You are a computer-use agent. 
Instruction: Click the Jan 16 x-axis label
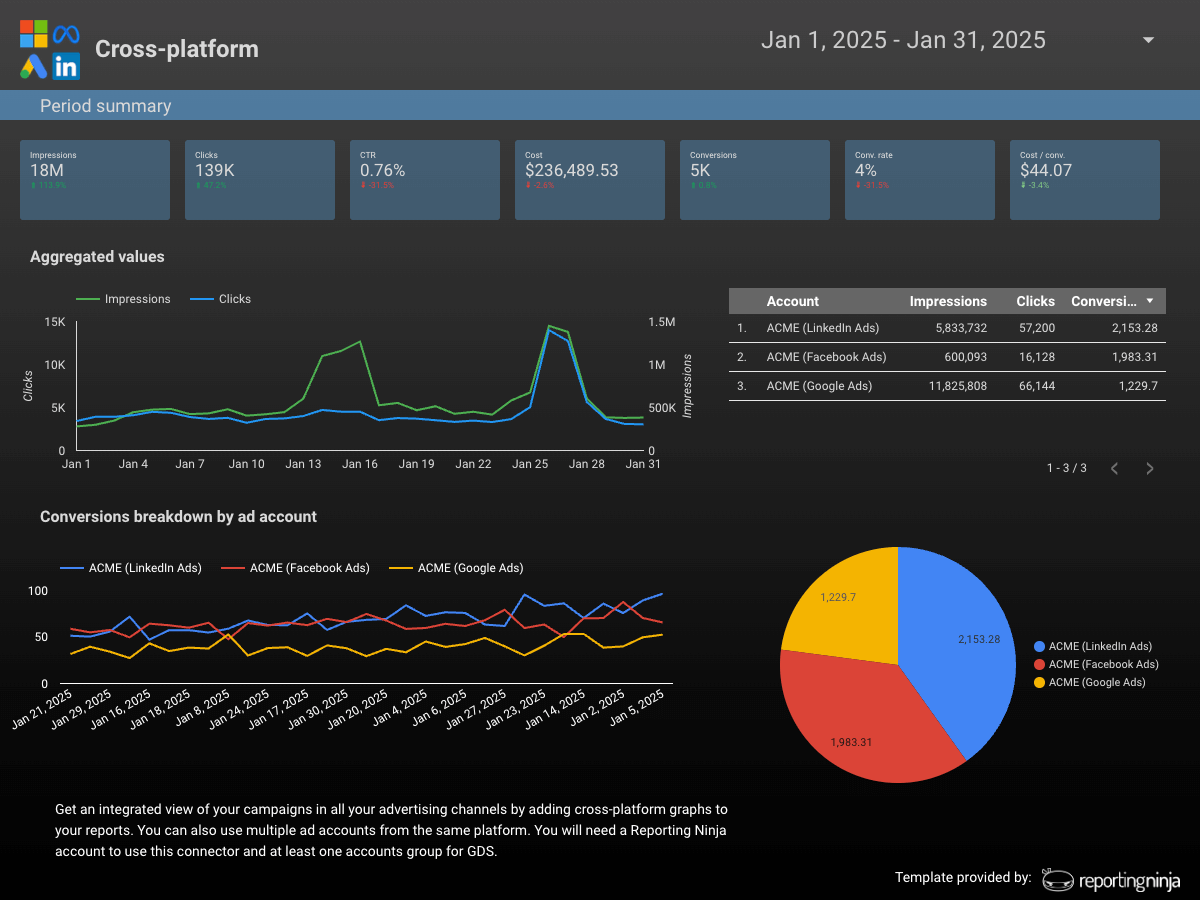tap(360, 464)
